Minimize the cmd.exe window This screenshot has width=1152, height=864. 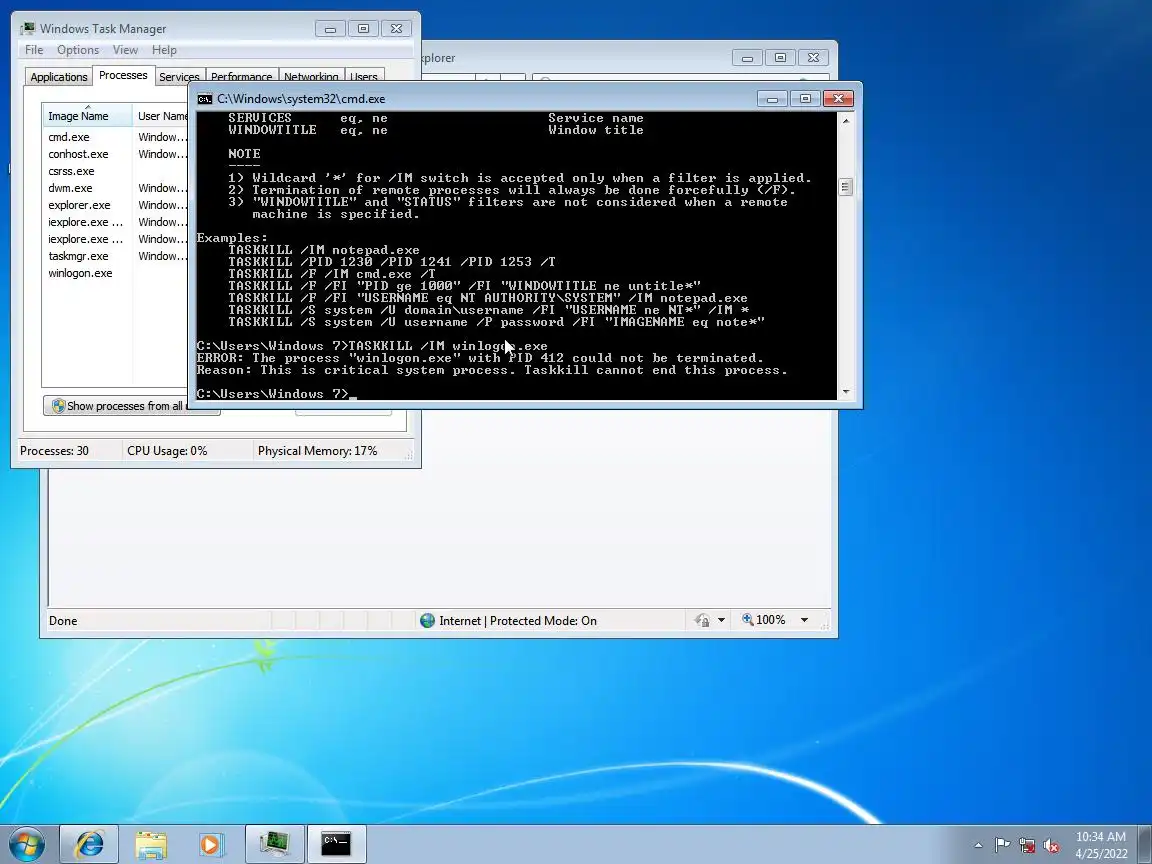[772, 99]
